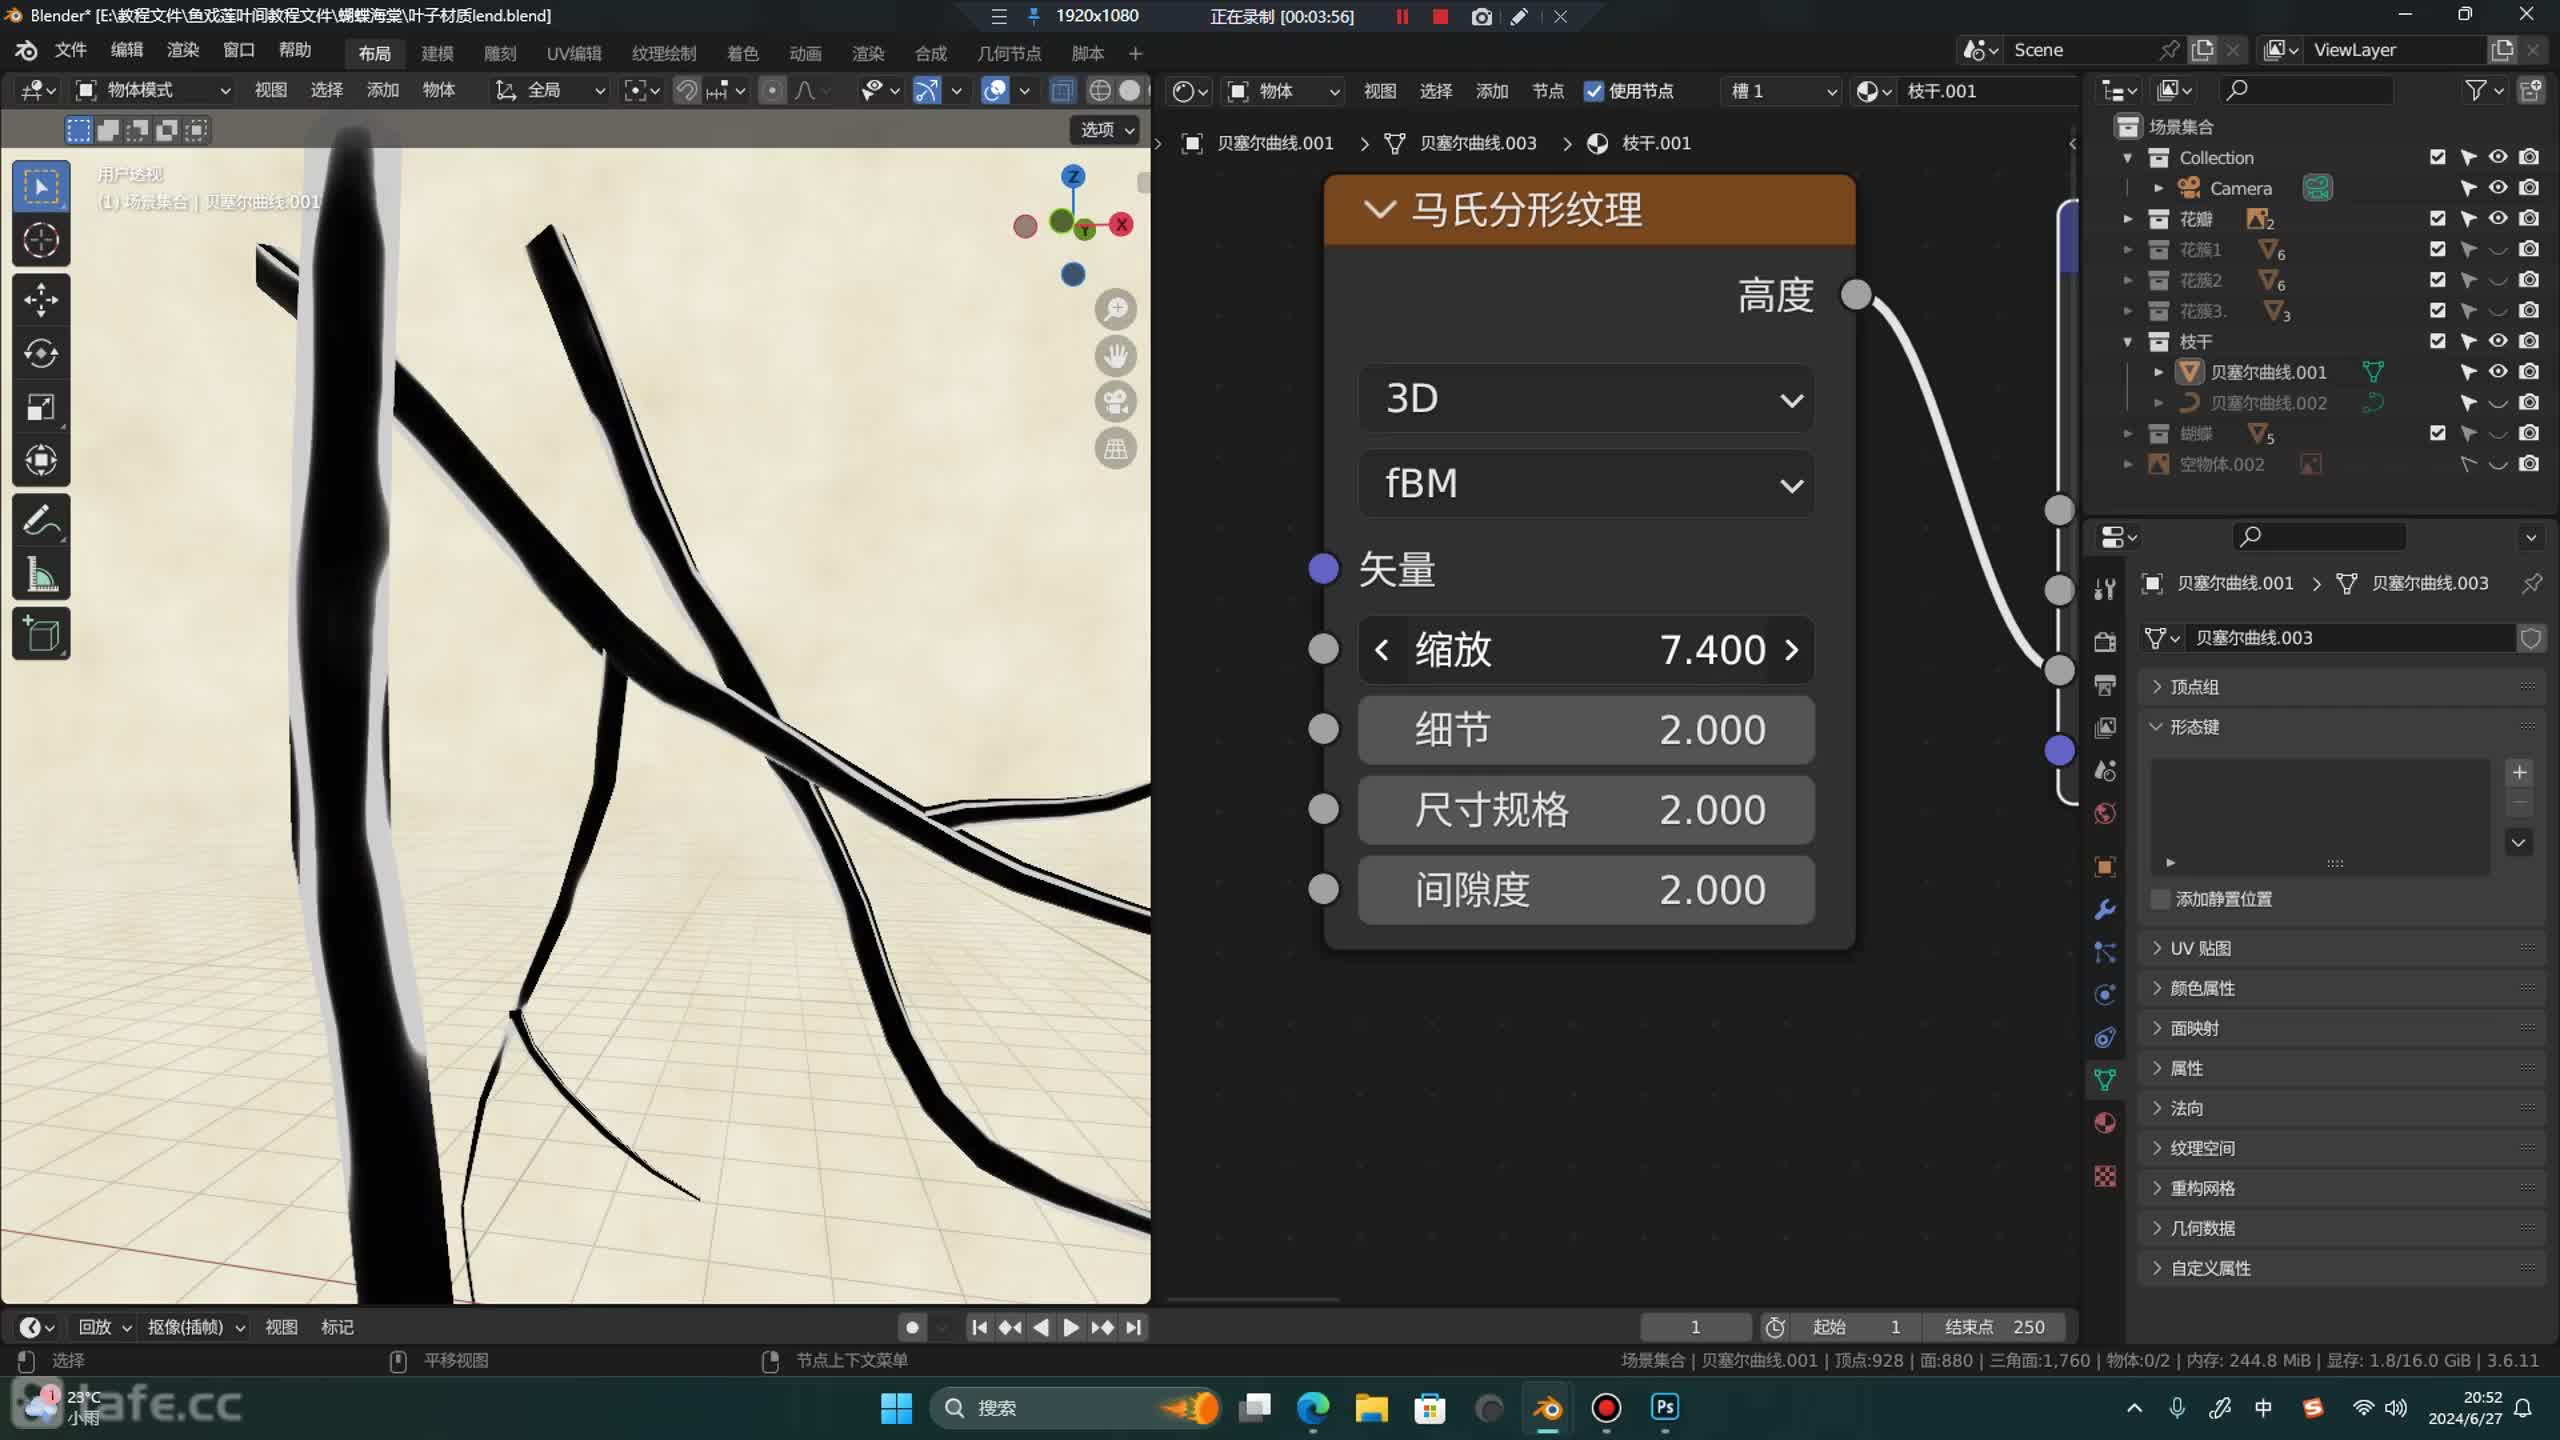Image resolution: width=2560 pixels, height=1440 pixels.
Task: Uncheck the Collection exclude checkbox in outliner
Action: click(2437, 157)
